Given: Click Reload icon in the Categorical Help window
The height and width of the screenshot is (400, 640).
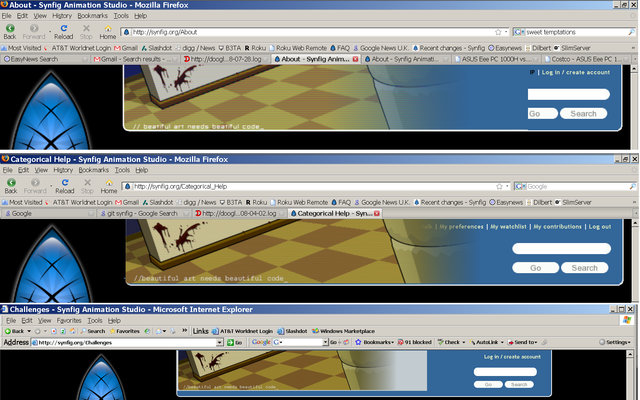Looking at the screenshot, I should click(64, 182).
